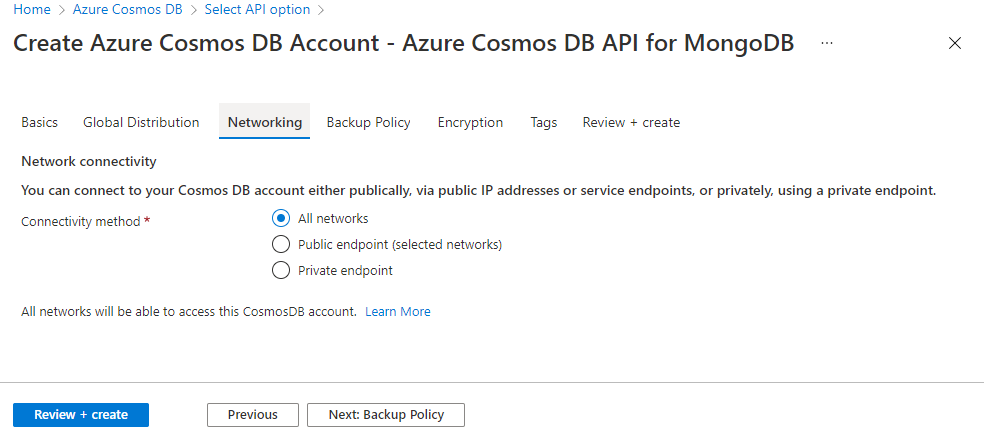The height and width of the screenshot is (445, 984).
Task: Select the Private endpoint radio option
Action: (x=281, y=271)
